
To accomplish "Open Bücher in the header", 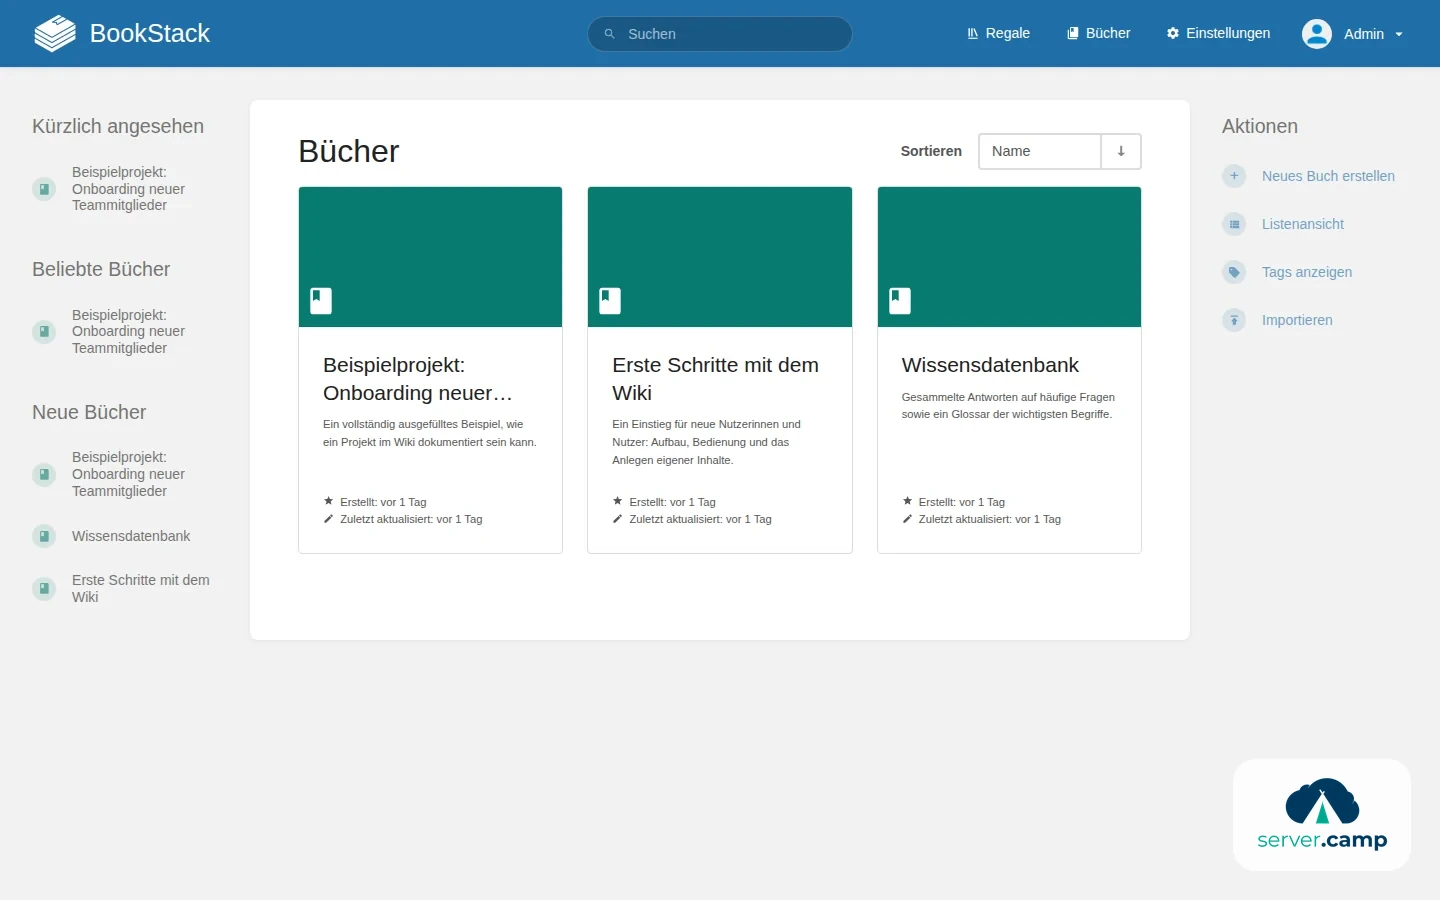I will click(1099, 33).
